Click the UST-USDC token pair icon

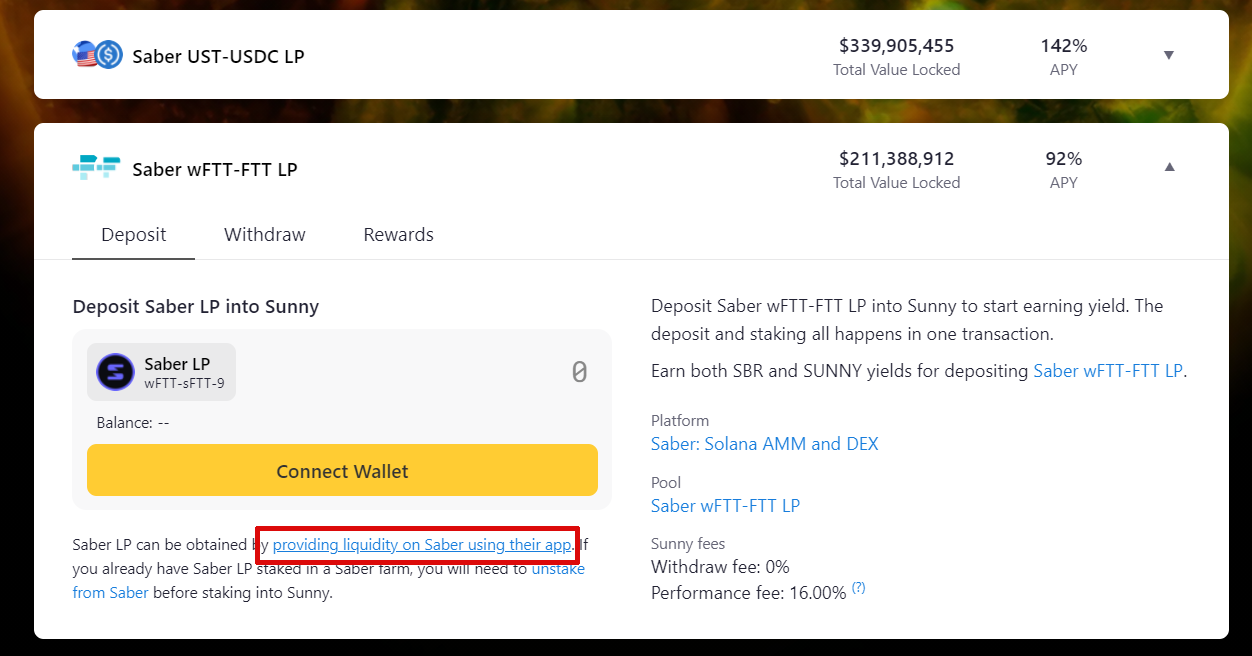pyautogui.click(x=97, y=55)
